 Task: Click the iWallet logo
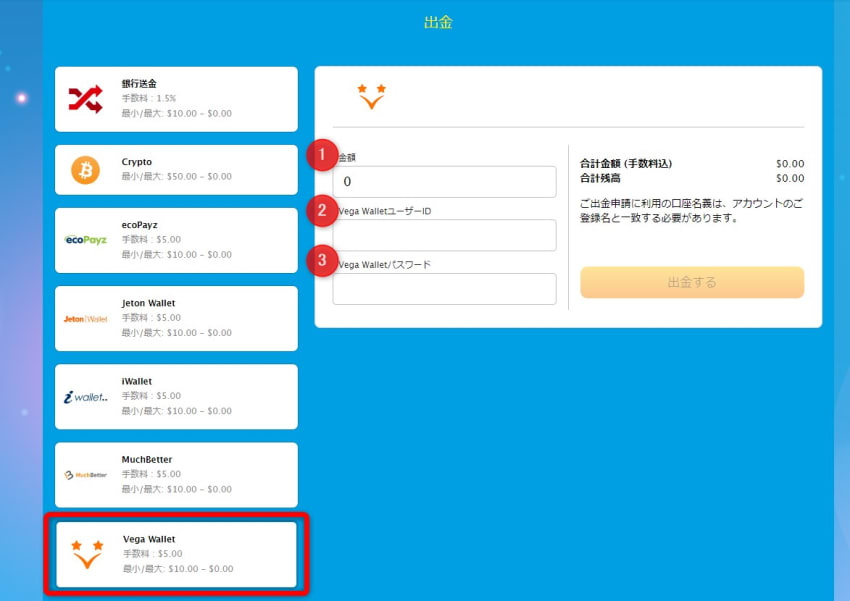(86, 397)
